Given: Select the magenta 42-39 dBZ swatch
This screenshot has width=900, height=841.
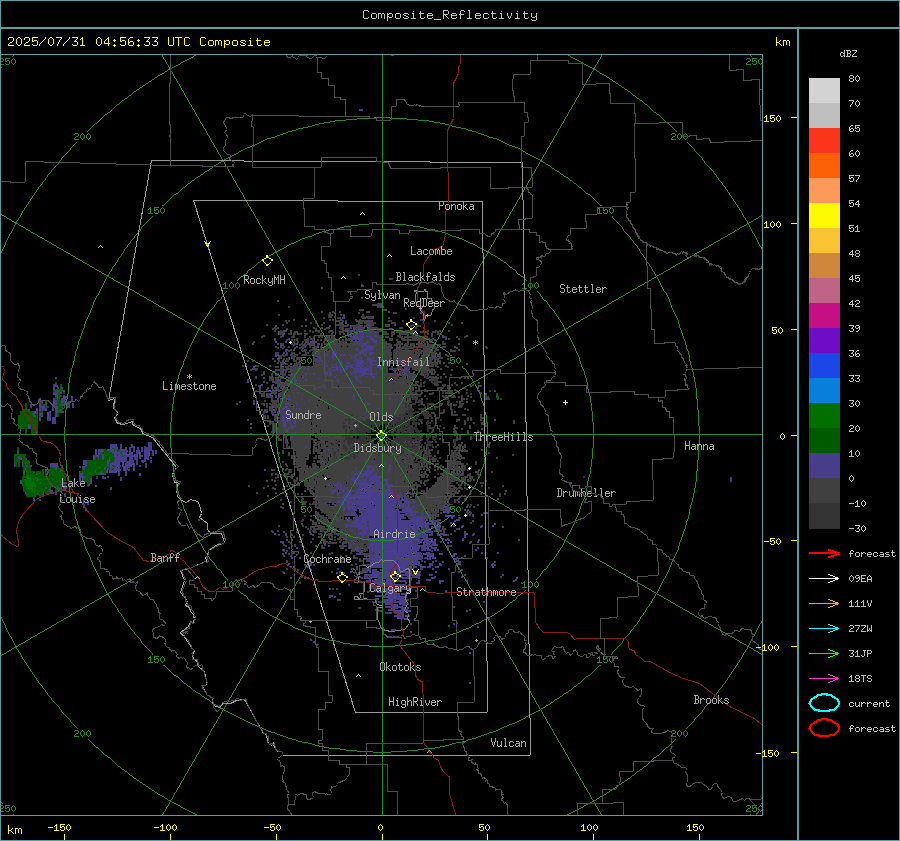Looking at the screenshot, I should [x=824, y=316].
